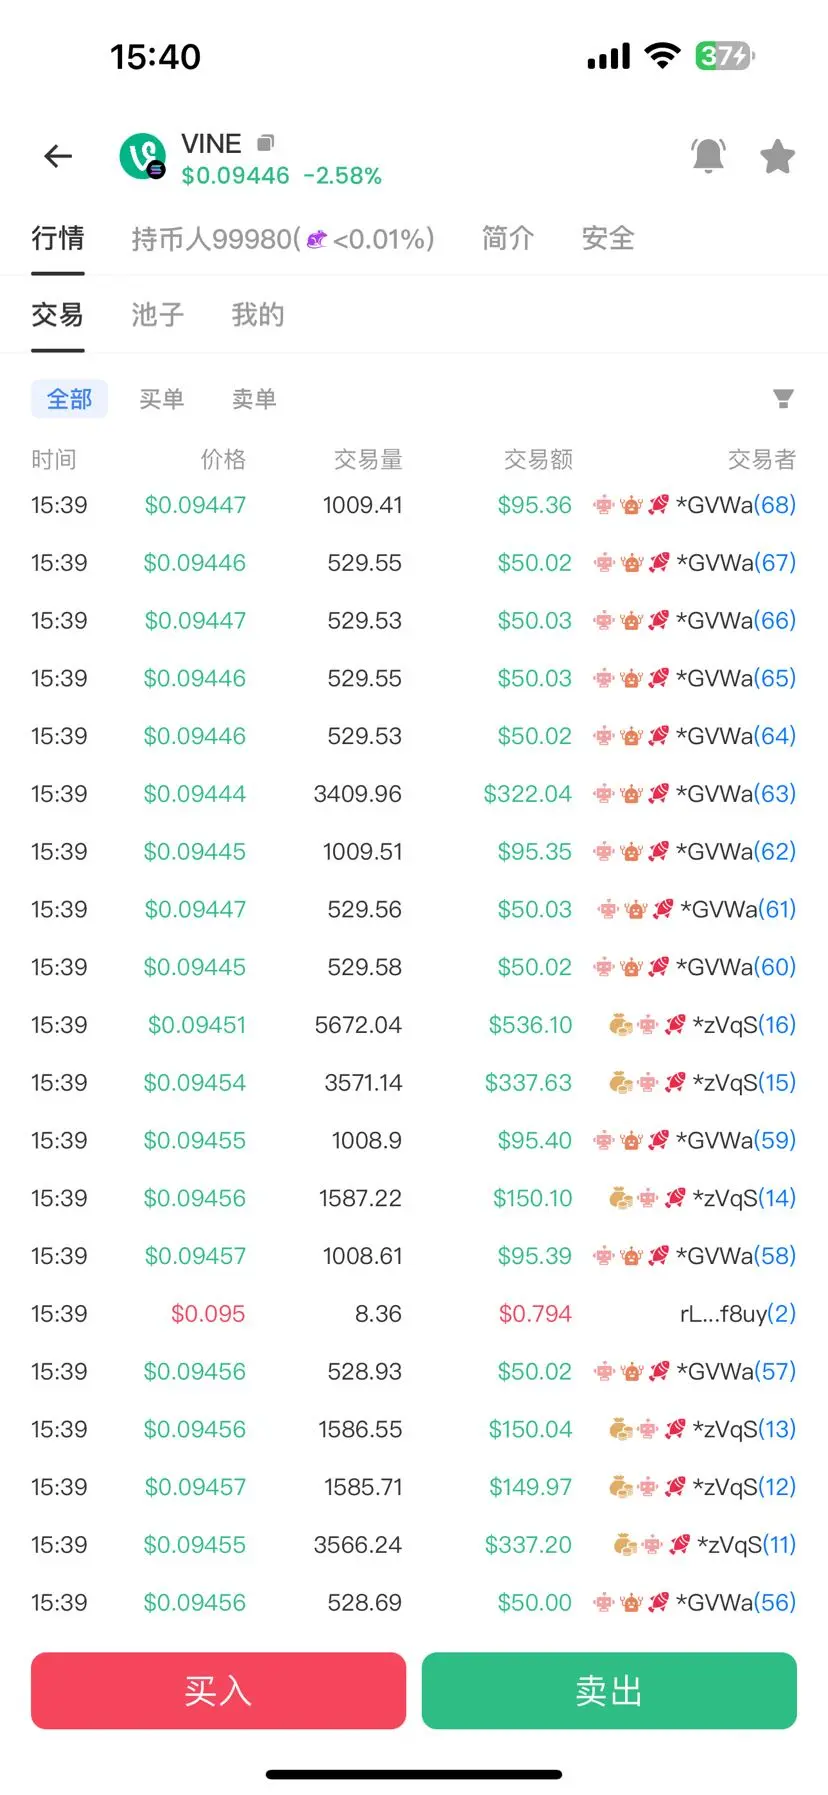This screenshot has height=1795, width=828.
Task: Open the trade filter funnel icon
Action: (783, 399)
